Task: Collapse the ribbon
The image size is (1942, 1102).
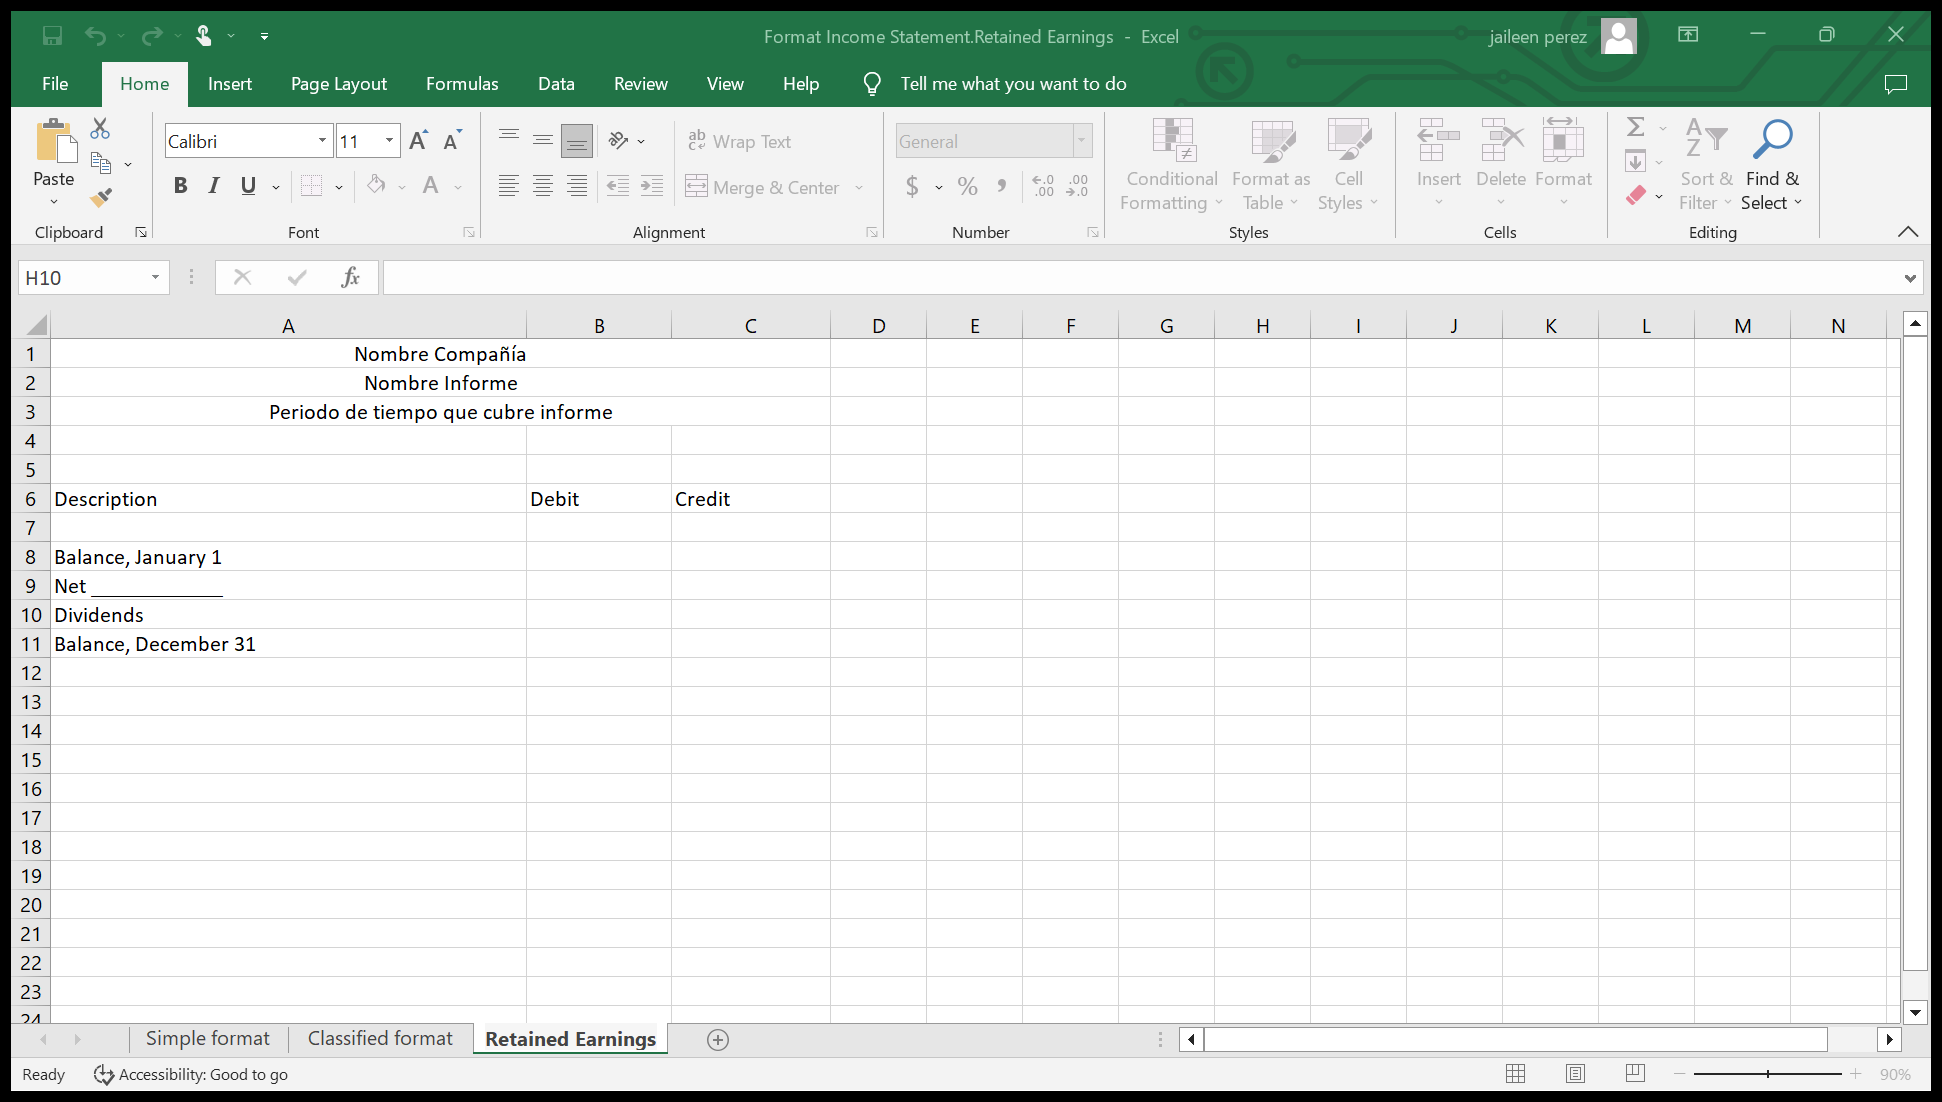Action: (x=1907, y=231)
